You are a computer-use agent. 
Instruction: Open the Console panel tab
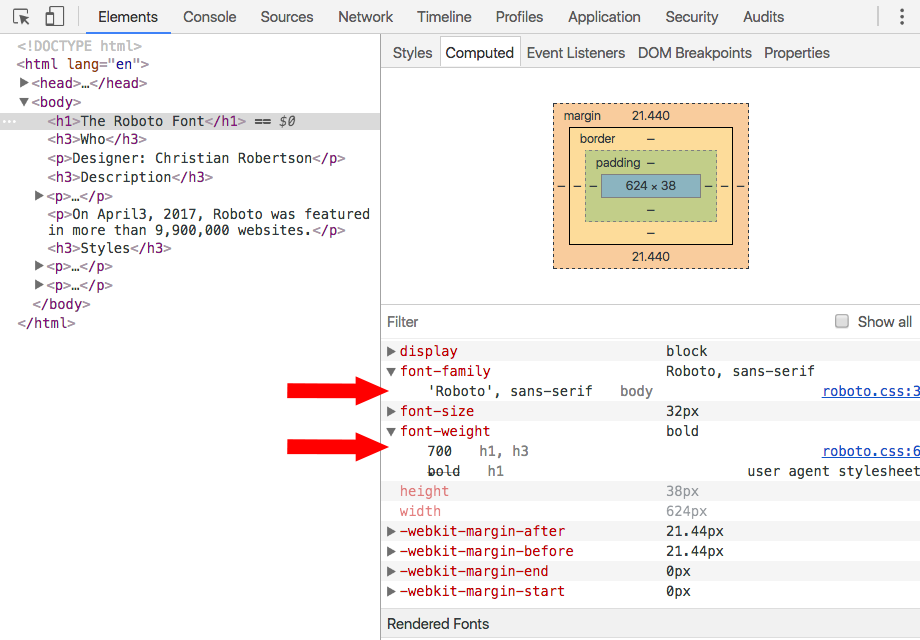tap(209, 17)
